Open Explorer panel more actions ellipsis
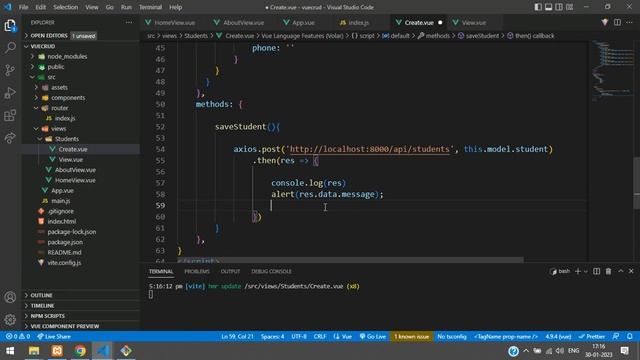Screen dimensions: 640x360 pos(129,22)
